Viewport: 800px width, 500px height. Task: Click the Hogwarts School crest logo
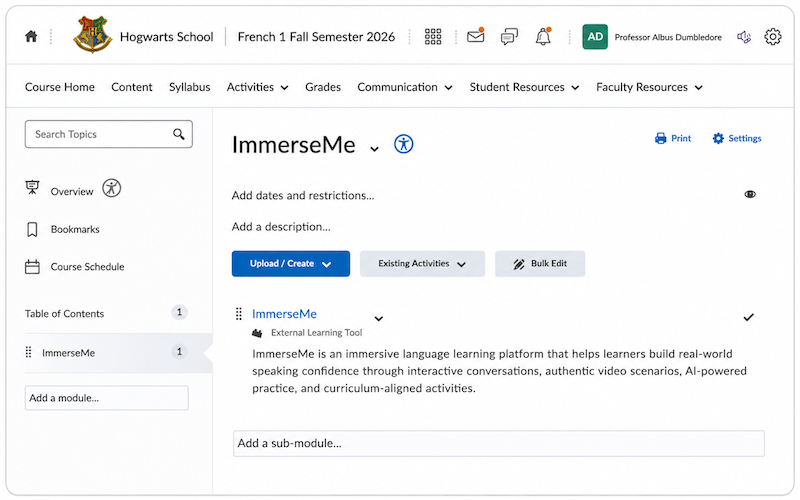tap(92, 35)
